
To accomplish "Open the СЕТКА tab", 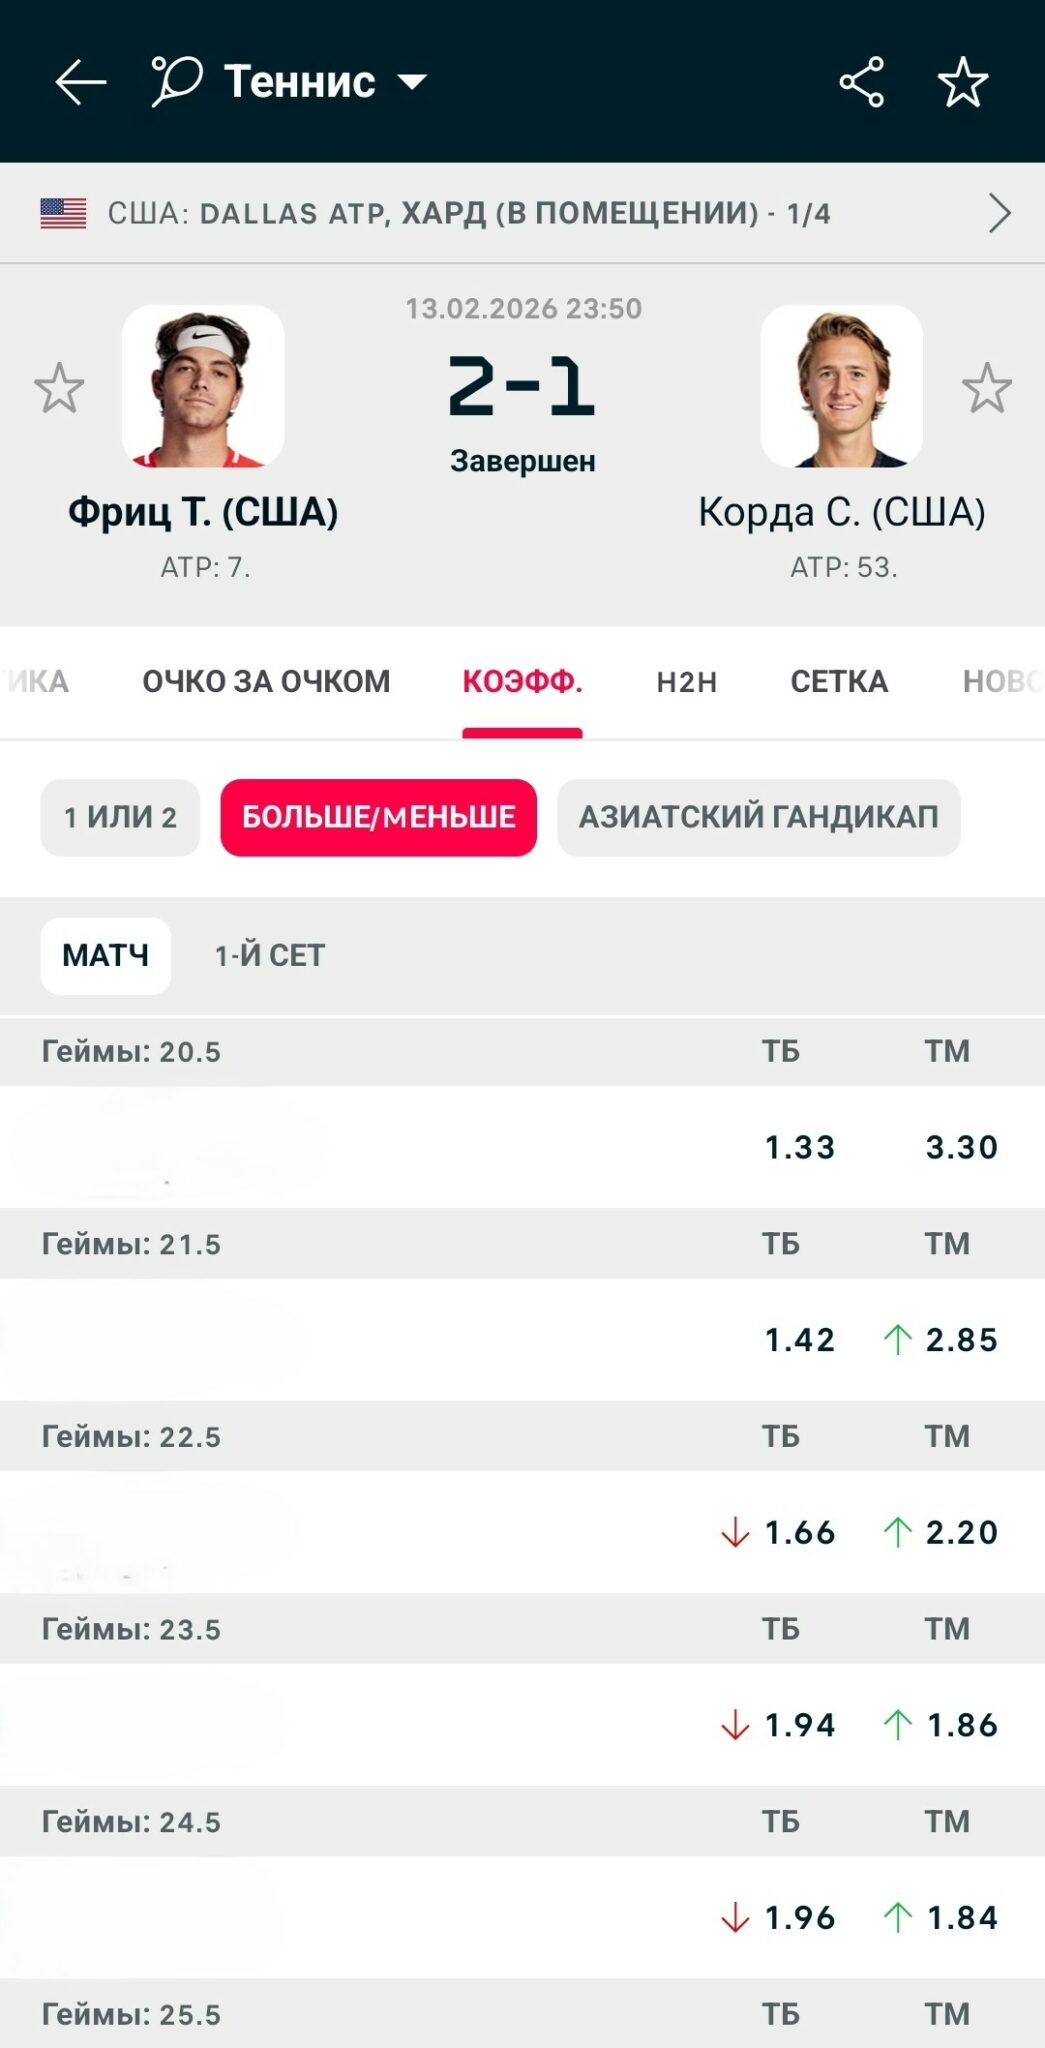I will pyautogui.click(x=839, y=682).
